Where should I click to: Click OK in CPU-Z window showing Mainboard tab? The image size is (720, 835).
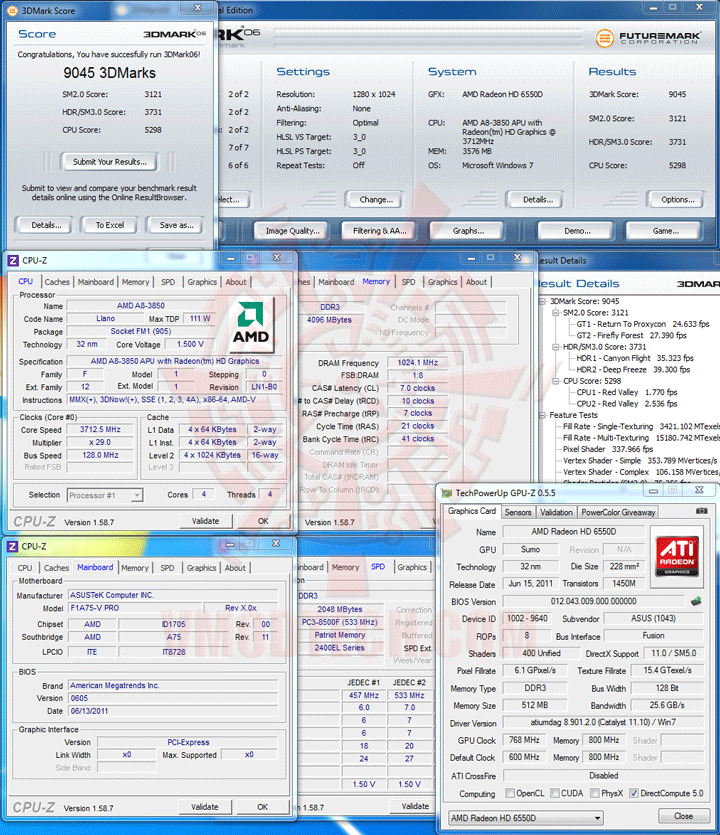pyautogui.click(x=263, y=807)
